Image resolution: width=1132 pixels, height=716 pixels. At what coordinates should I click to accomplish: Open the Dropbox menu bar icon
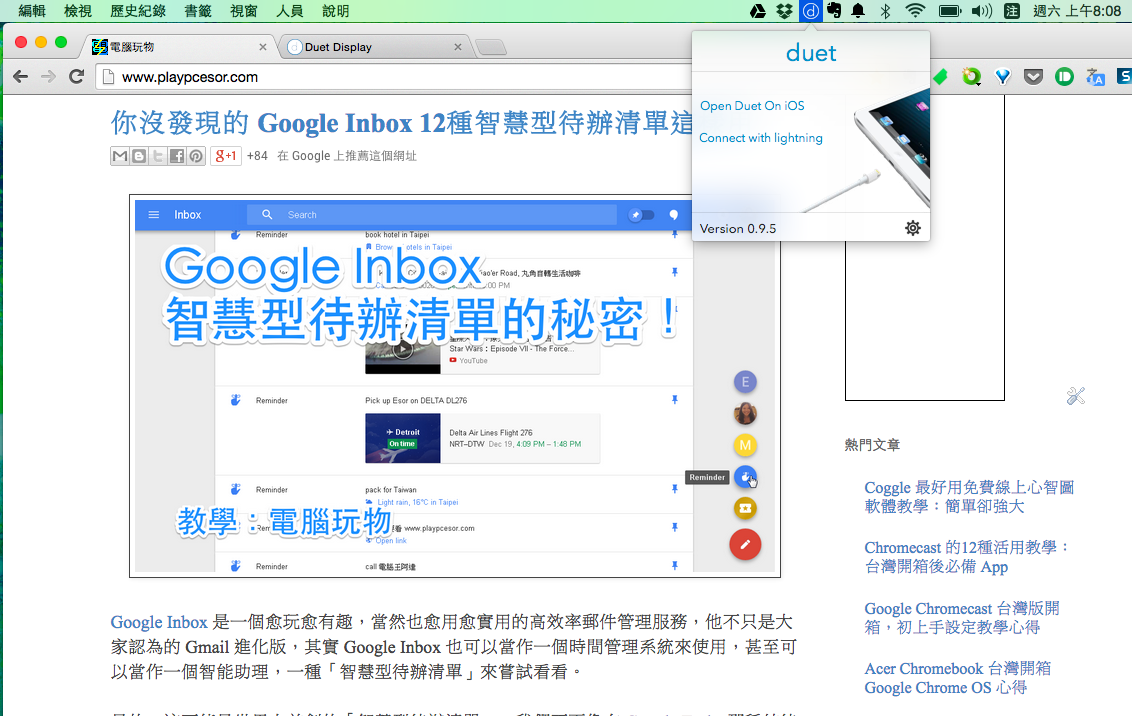(x=784, y=11)
